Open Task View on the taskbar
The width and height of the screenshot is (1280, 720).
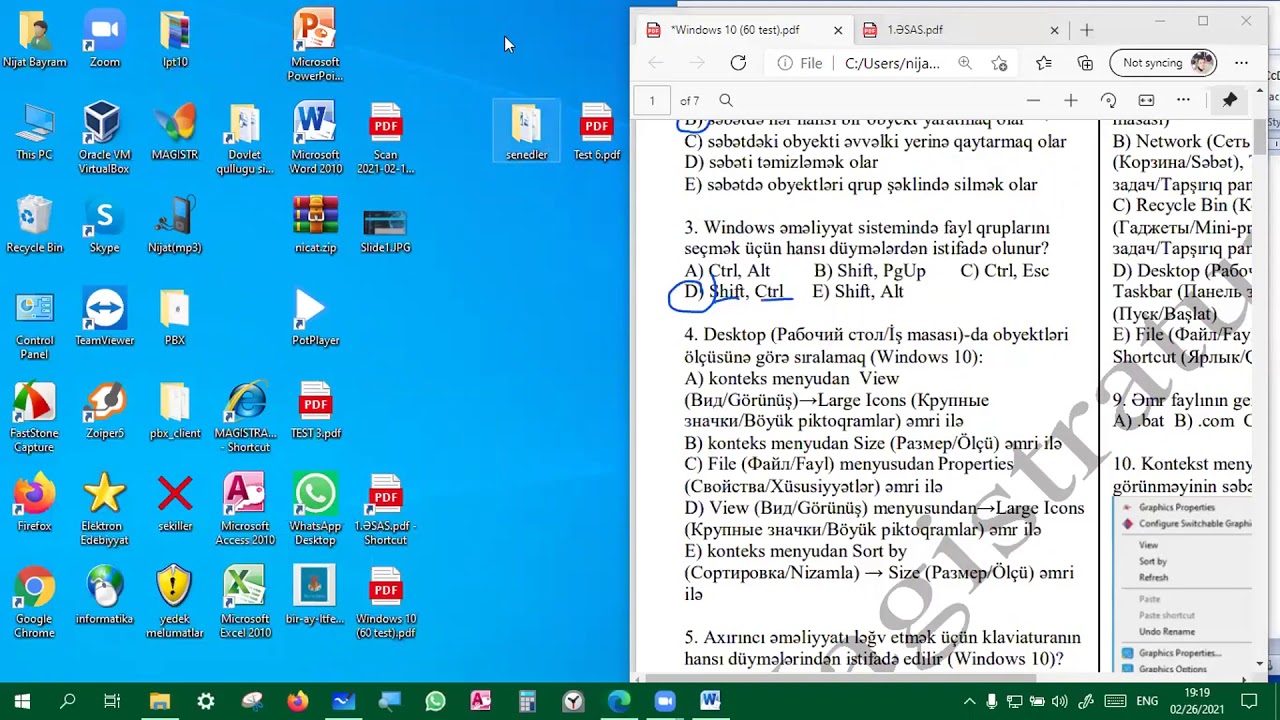[x=112, y=701]
